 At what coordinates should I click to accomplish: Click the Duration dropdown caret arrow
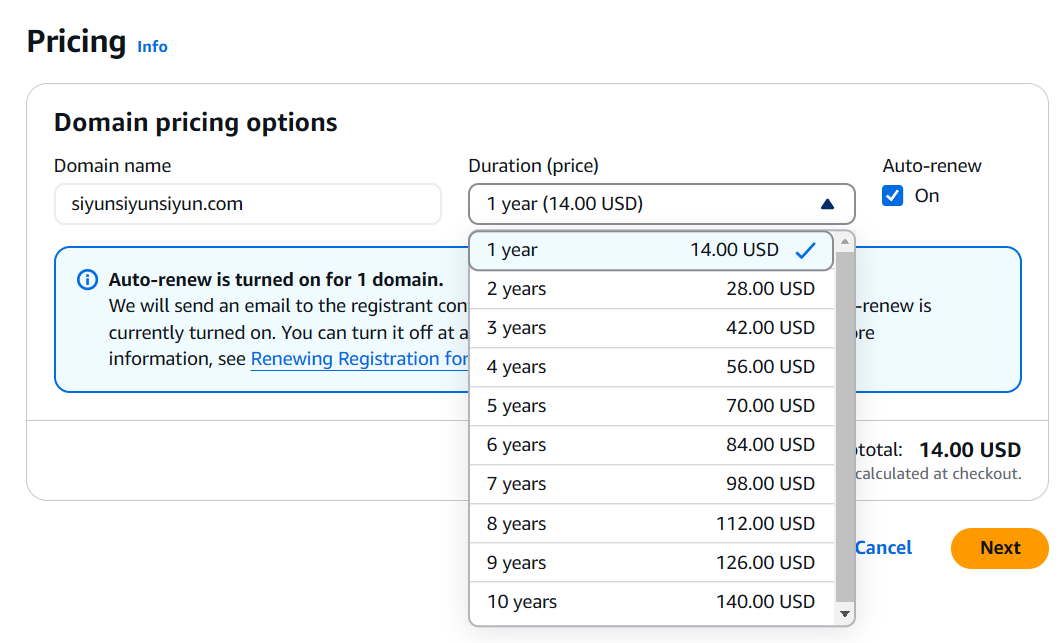coord(827,204)
